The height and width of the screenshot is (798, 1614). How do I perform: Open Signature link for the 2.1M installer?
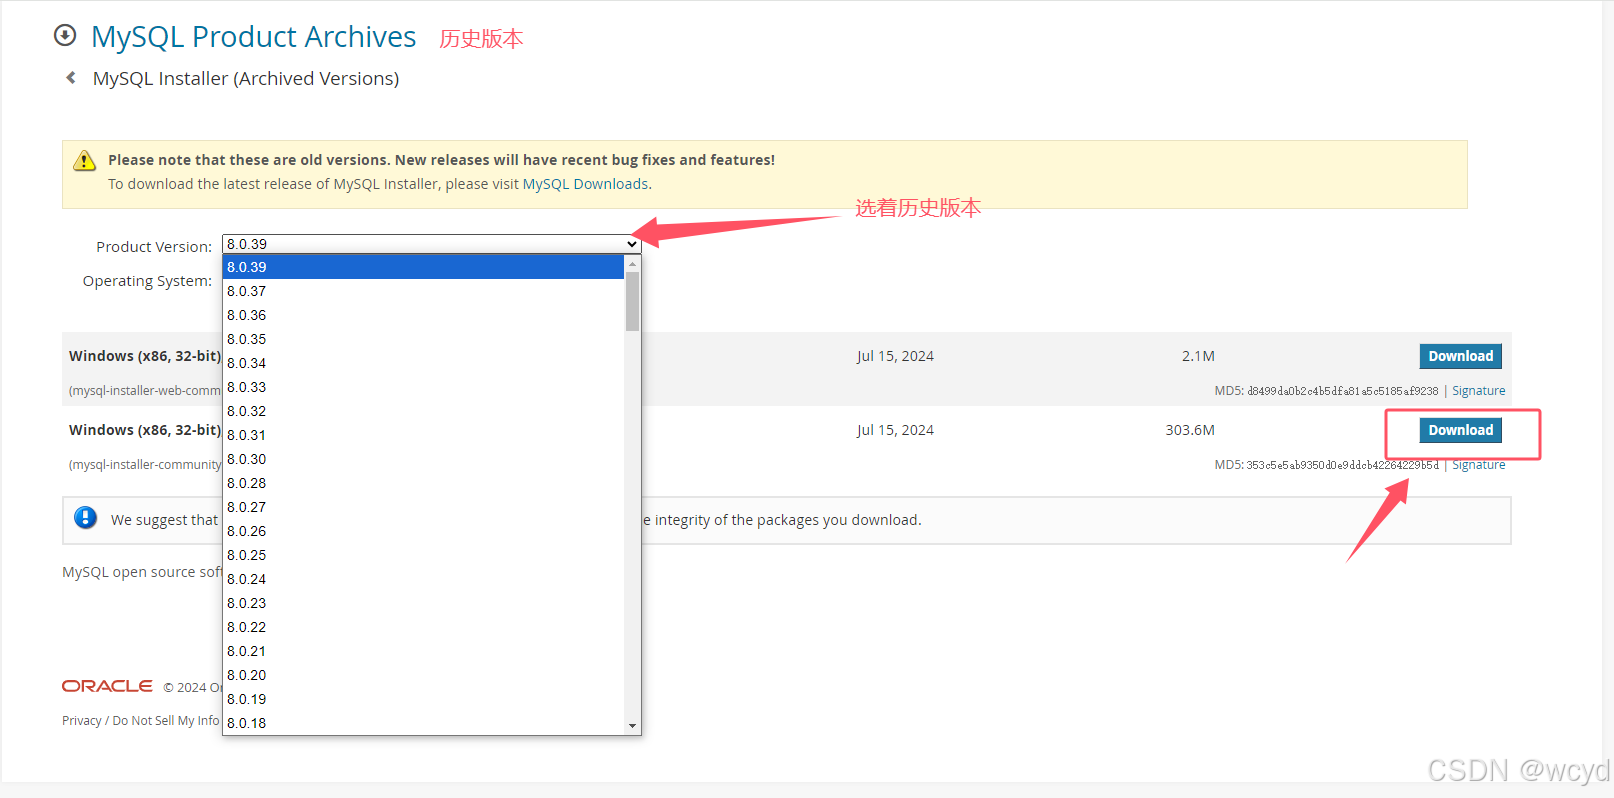(x=1478, y=391)
